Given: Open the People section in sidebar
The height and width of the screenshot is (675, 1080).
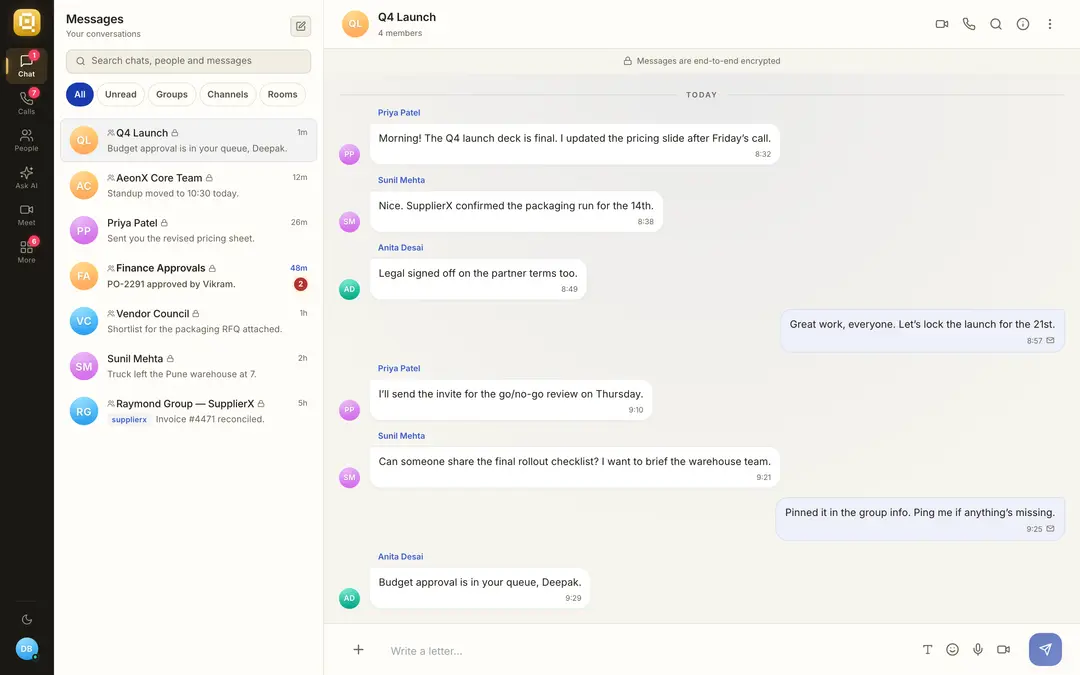Looking at the screenshot, I should click(x=26, y=141).
